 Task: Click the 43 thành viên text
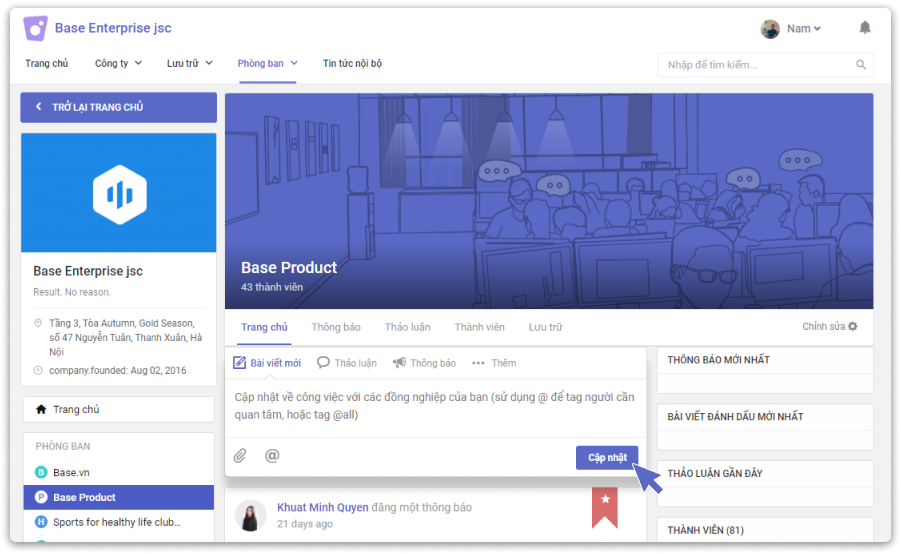(272, 287)
